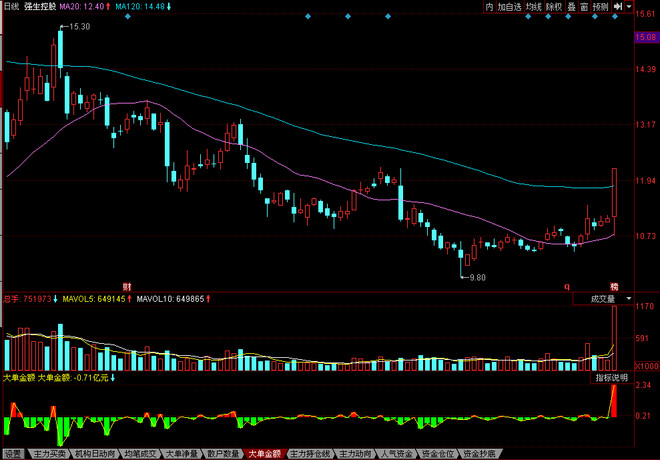Click the 1170 volume axis label
The height and width of the screenshot is (460, 660).
644,306
